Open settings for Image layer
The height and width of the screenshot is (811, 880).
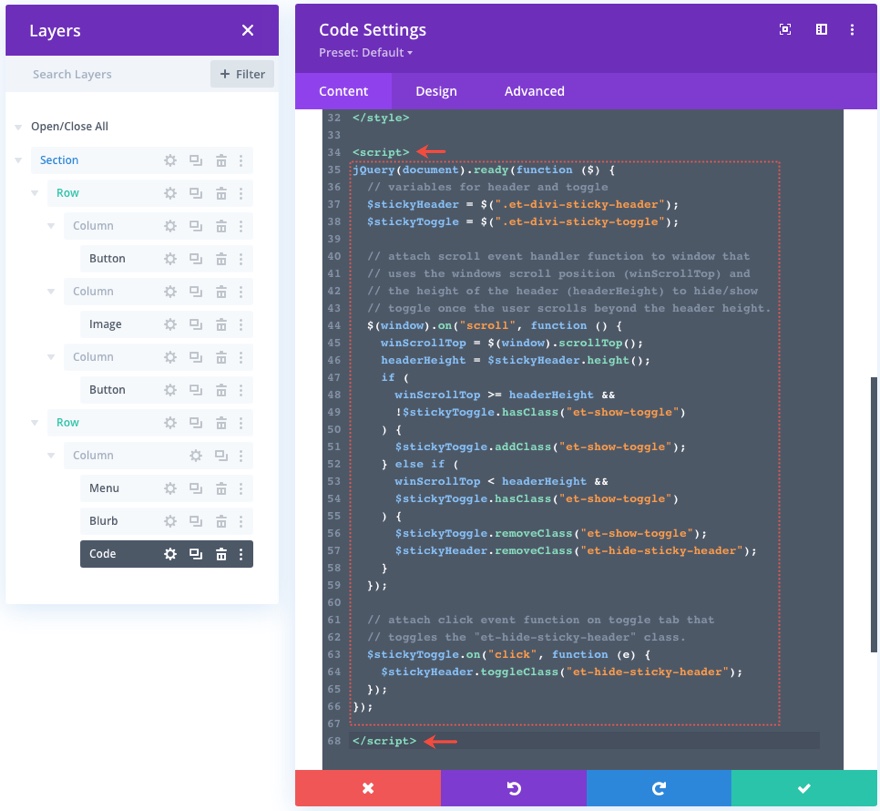[170, 324]
